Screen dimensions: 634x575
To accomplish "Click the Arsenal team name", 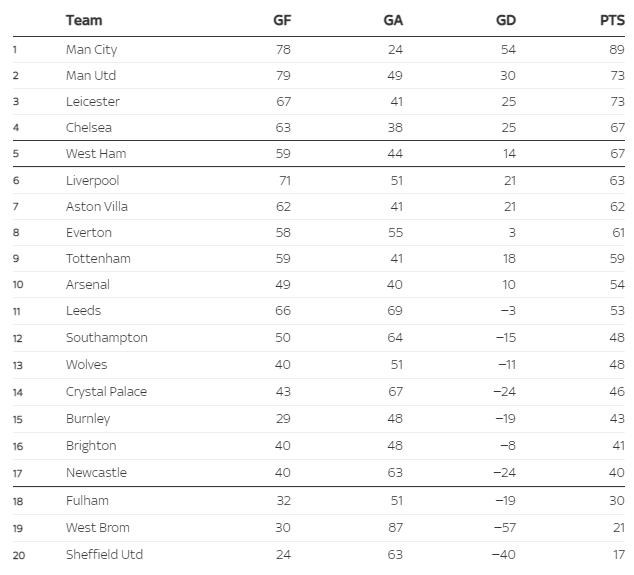I will click(88, 284).
